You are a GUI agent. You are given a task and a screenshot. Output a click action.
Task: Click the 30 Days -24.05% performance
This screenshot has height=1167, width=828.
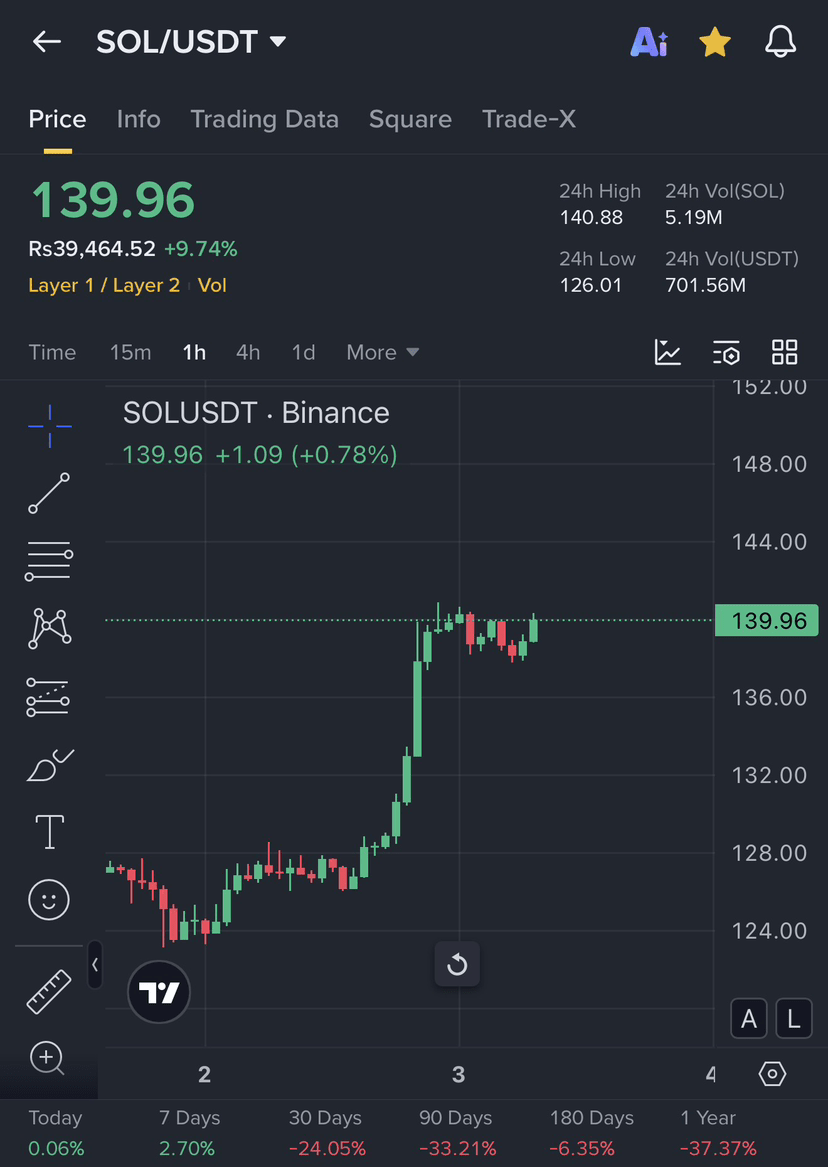pyautogui.click(x=327, y=1133)
